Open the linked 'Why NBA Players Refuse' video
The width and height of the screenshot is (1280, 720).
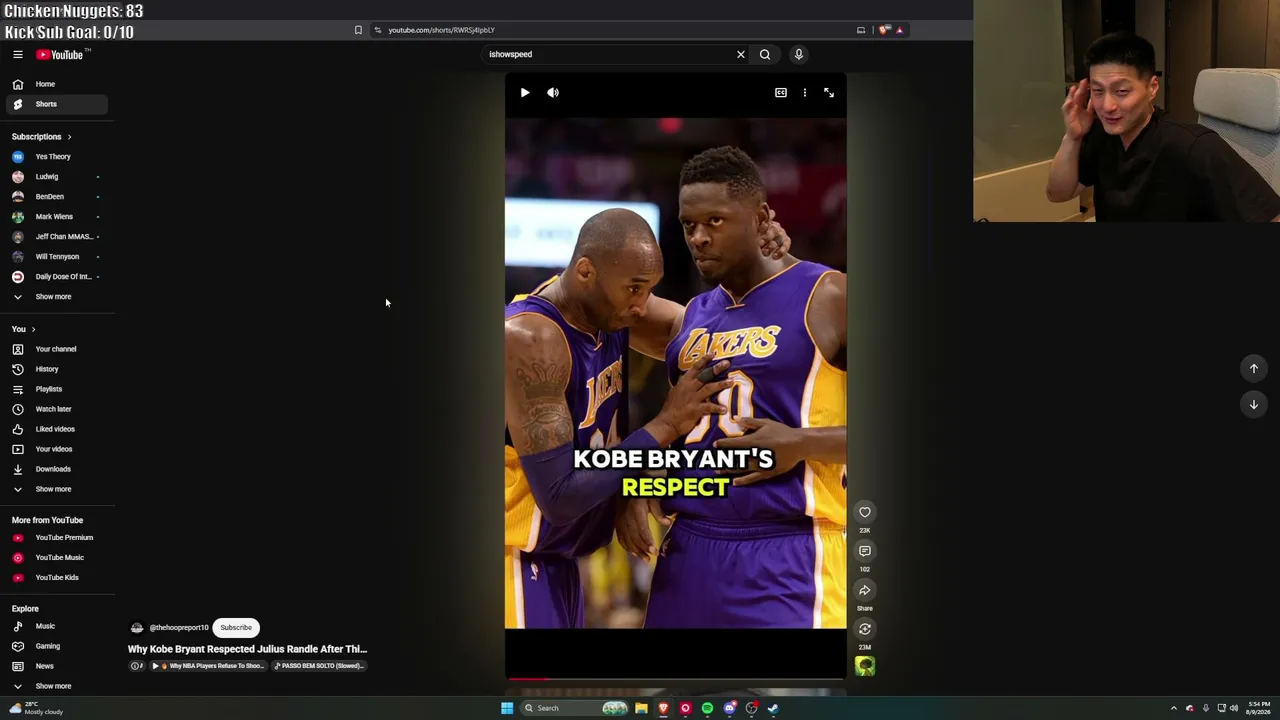click(x=208, y=666)
